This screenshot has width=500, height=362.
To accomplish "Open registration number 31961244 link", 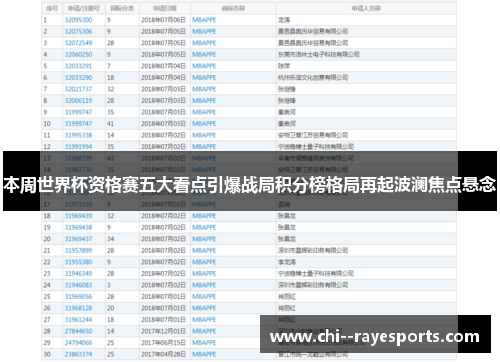I will [78, 320].
